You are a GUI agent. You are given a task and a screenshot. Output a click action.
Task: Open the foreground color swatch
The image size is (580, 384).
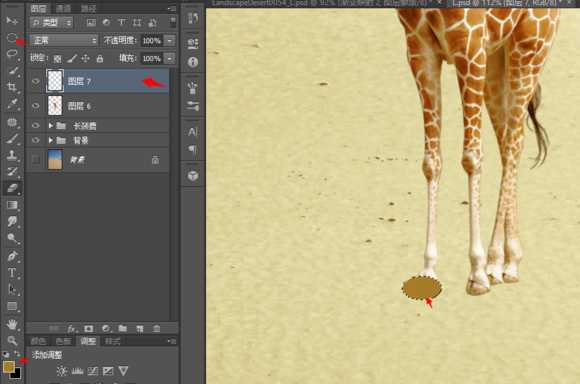point(9,367)
